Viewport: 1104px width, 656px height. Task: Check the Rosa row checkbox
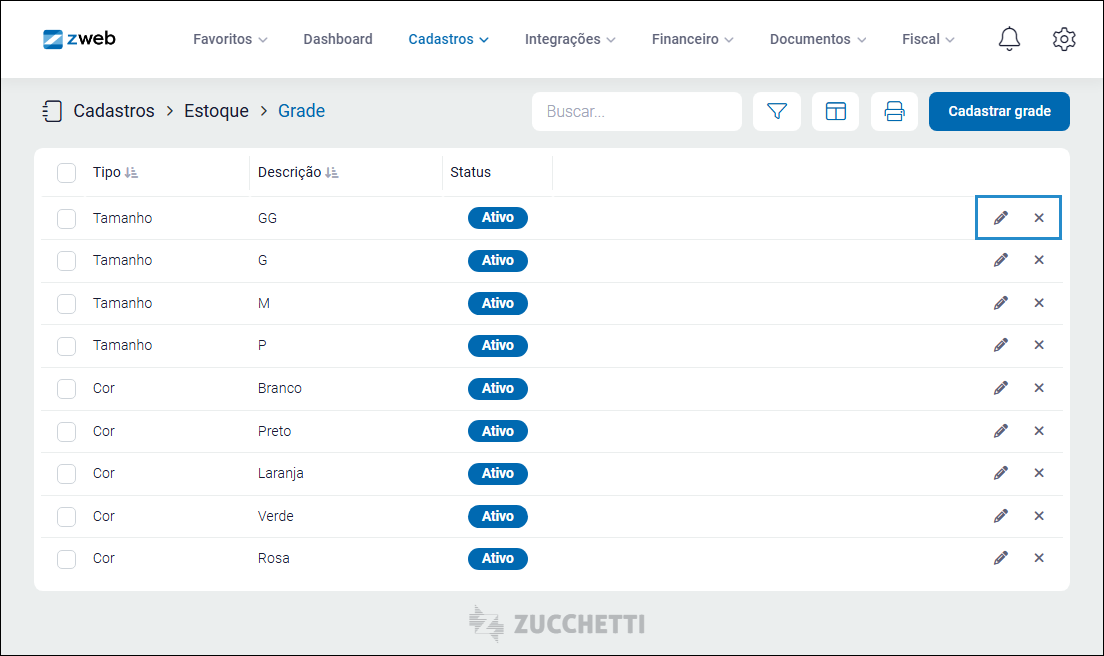[x=66, y=560]
